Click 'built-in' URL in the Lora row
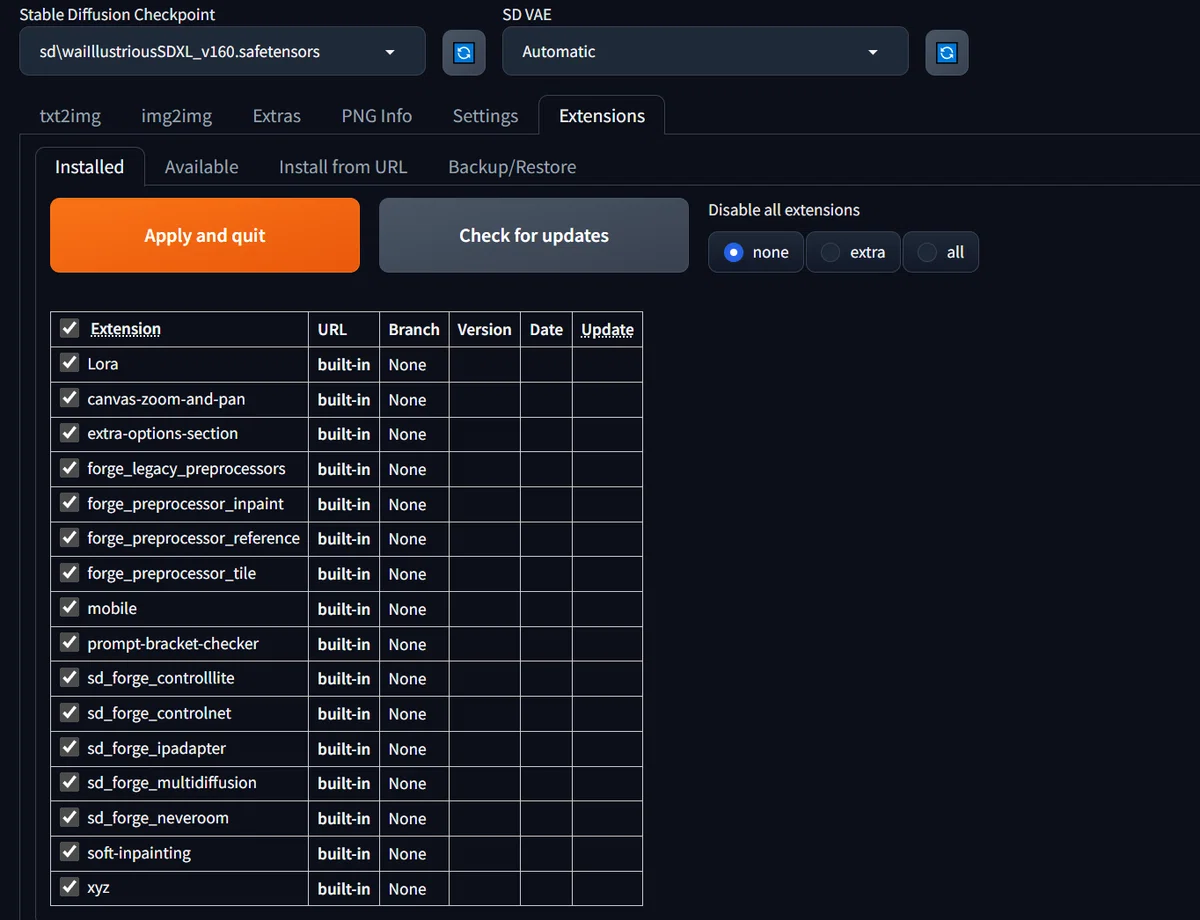The height and width of the screenshot is (920, 1200). pos(344,365)
